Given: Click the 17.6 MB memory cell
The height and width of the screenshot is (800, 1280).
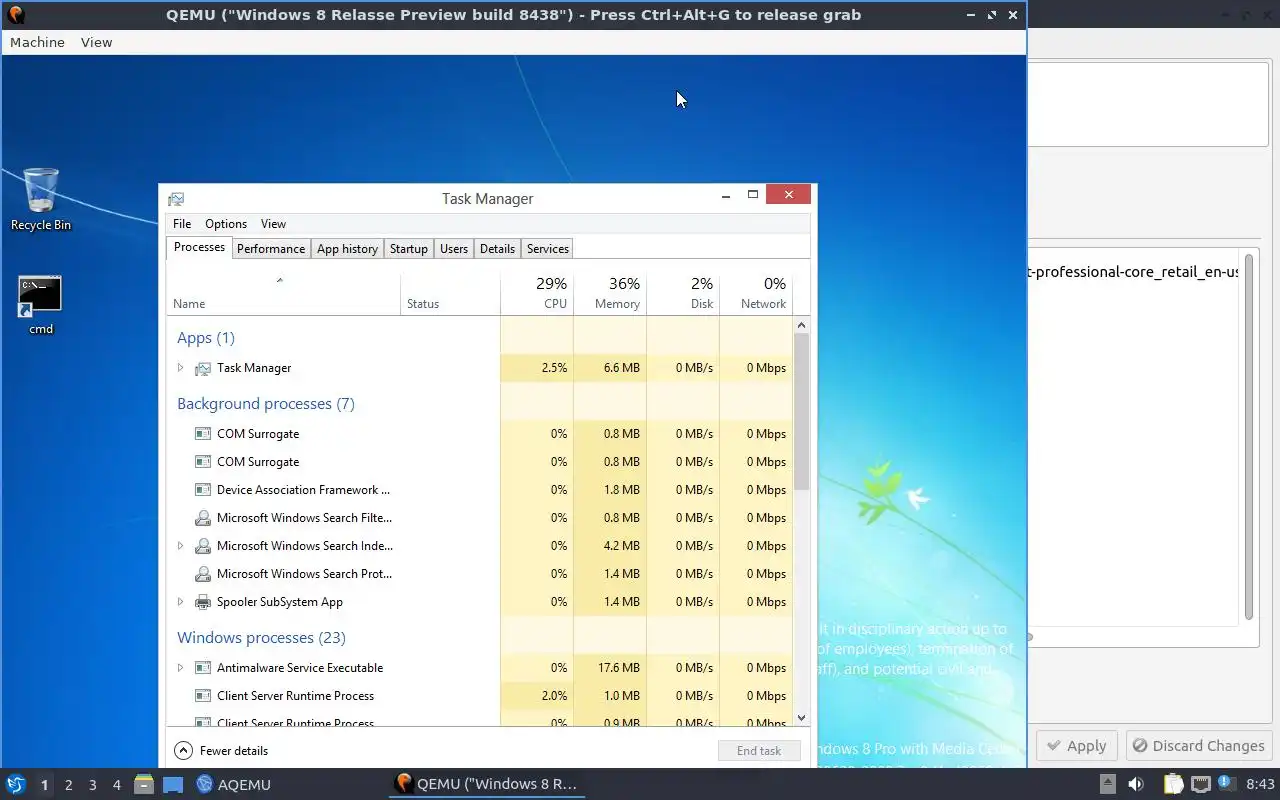Looking at the screenshot, I should (610, 668).
